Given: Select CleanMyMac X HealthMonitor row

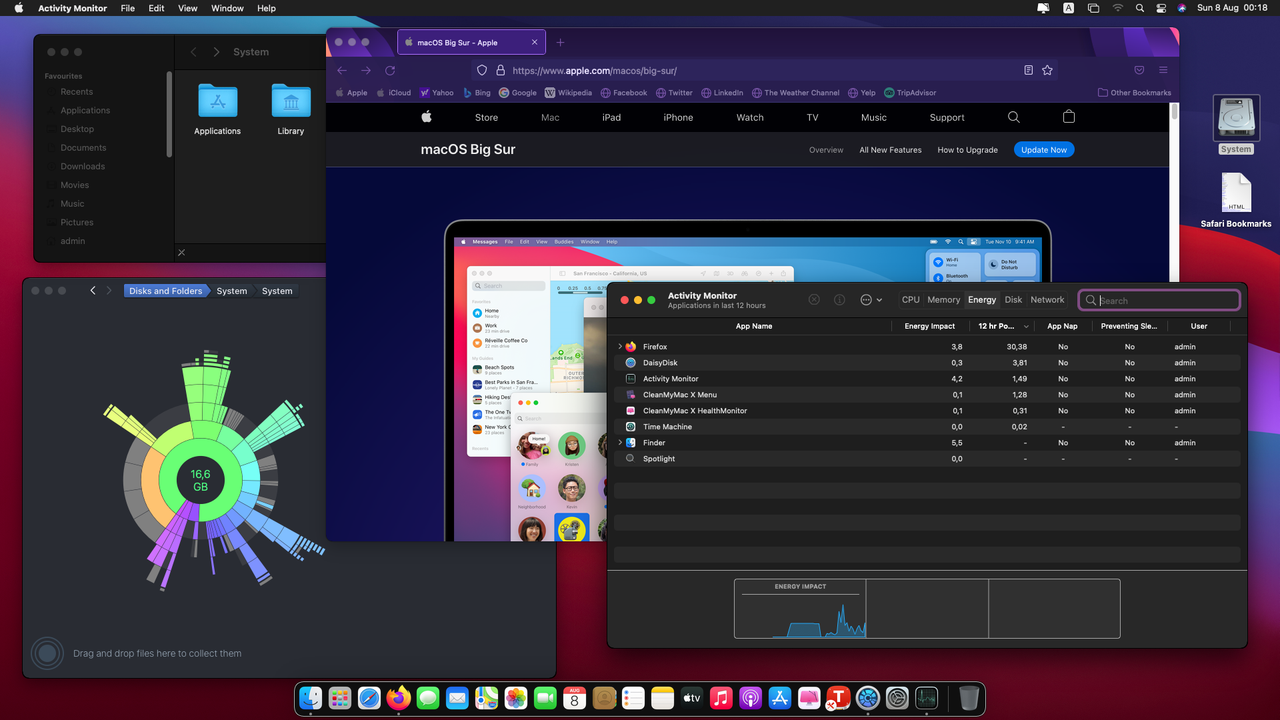Looking at the screenshot, I should tap(928, 411).
